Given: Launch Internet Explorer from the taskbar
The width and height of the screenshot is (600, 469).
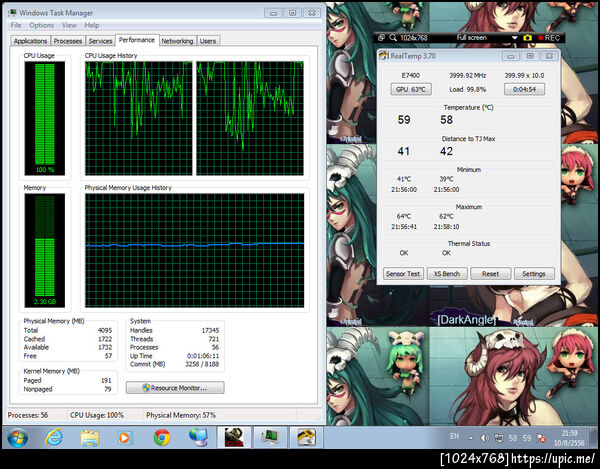Looking at the screenshot, I should point(54,437).
